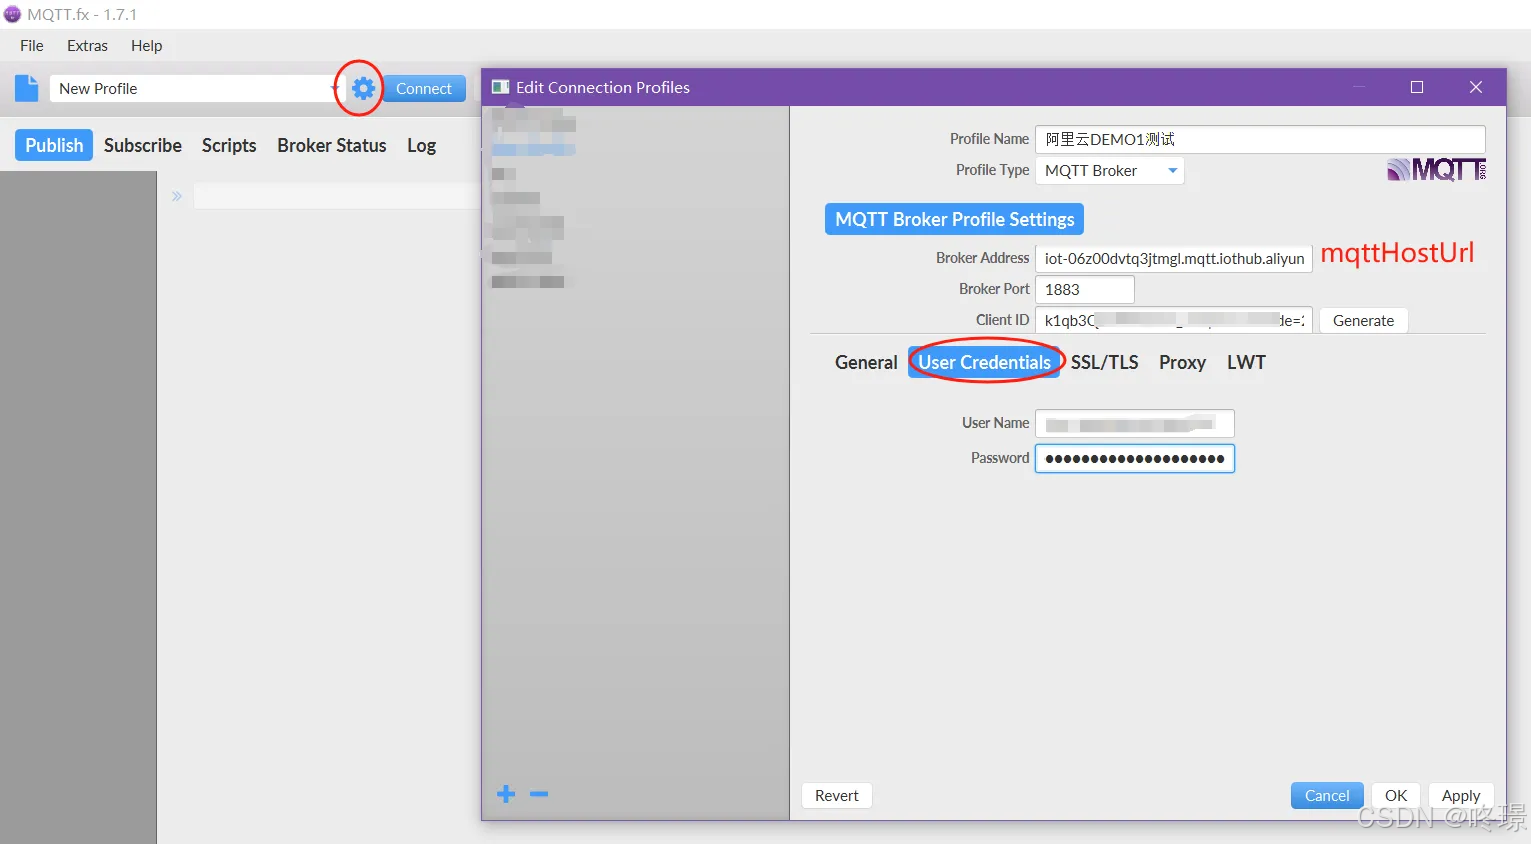Click the Connect button
Image resolution: width=1531 pixels, height=844 pixels.
click(x=424, y=88)
